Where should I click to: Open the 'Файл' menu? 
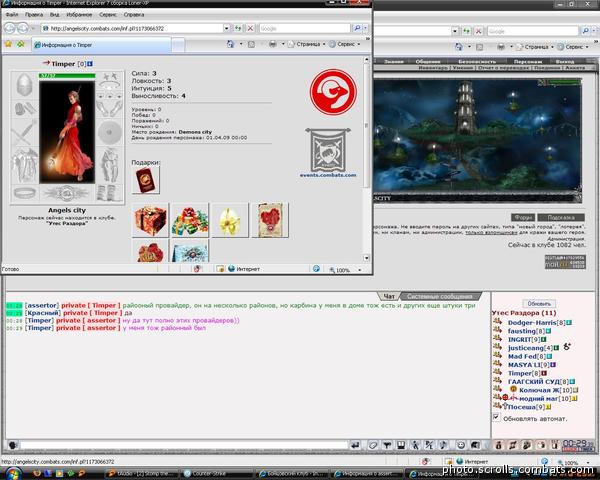[x=11, y=15]
